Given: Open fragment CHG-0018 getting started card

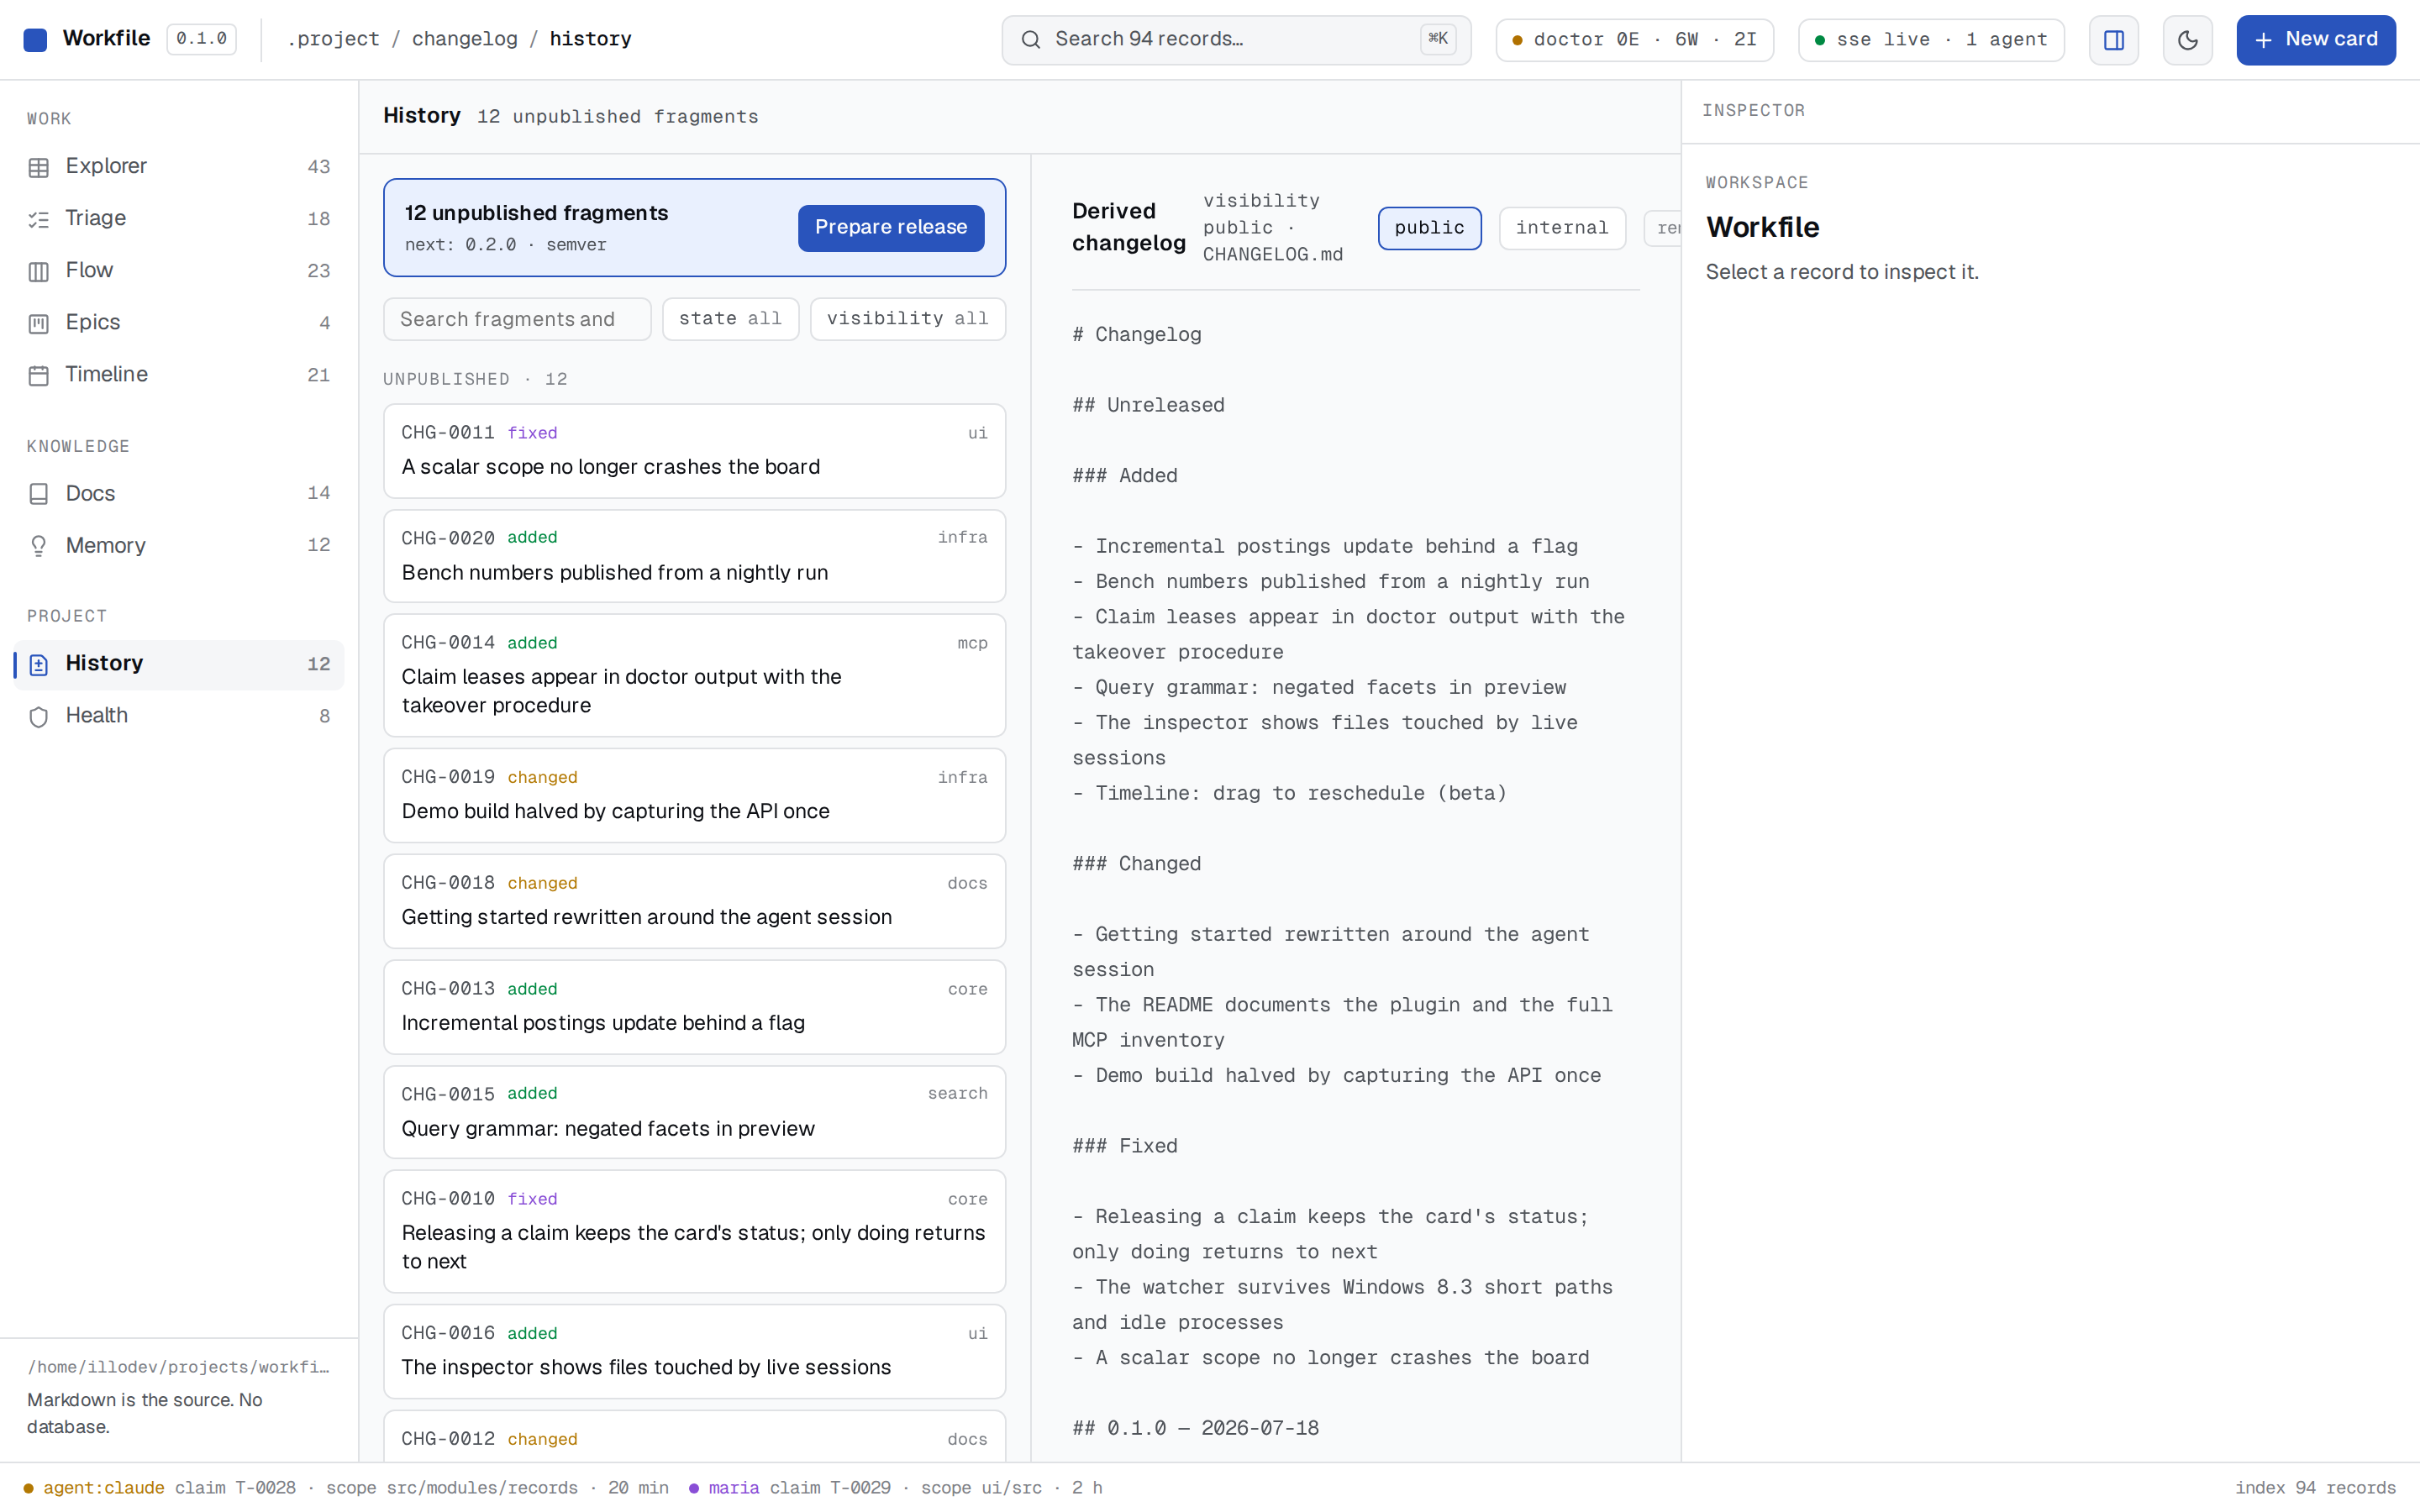Looking at the screenshot, I should pos(694,901).
